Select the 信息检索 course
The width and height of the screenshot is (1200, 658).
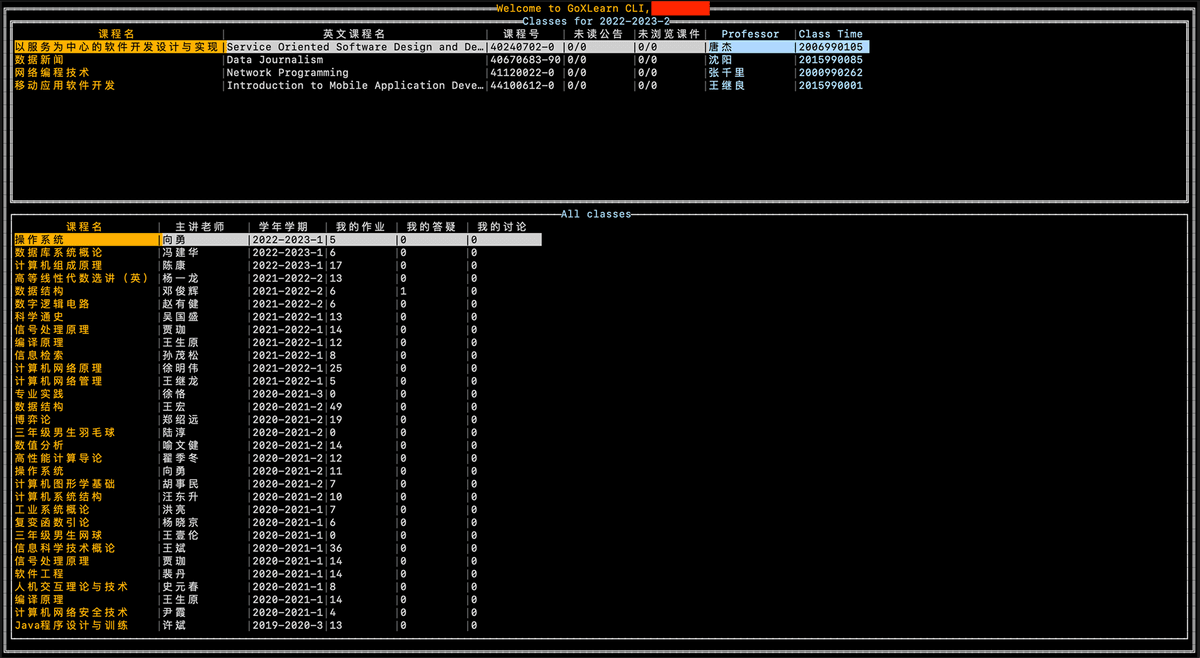point(39,355)
